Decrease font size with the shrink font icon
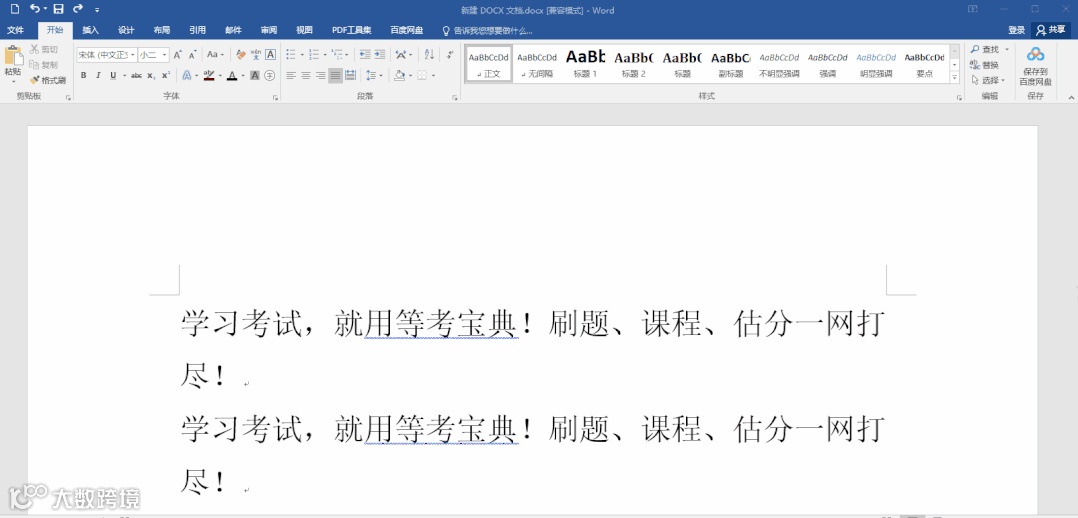This screenshot has height=518, width=1078. pos(192,54)
